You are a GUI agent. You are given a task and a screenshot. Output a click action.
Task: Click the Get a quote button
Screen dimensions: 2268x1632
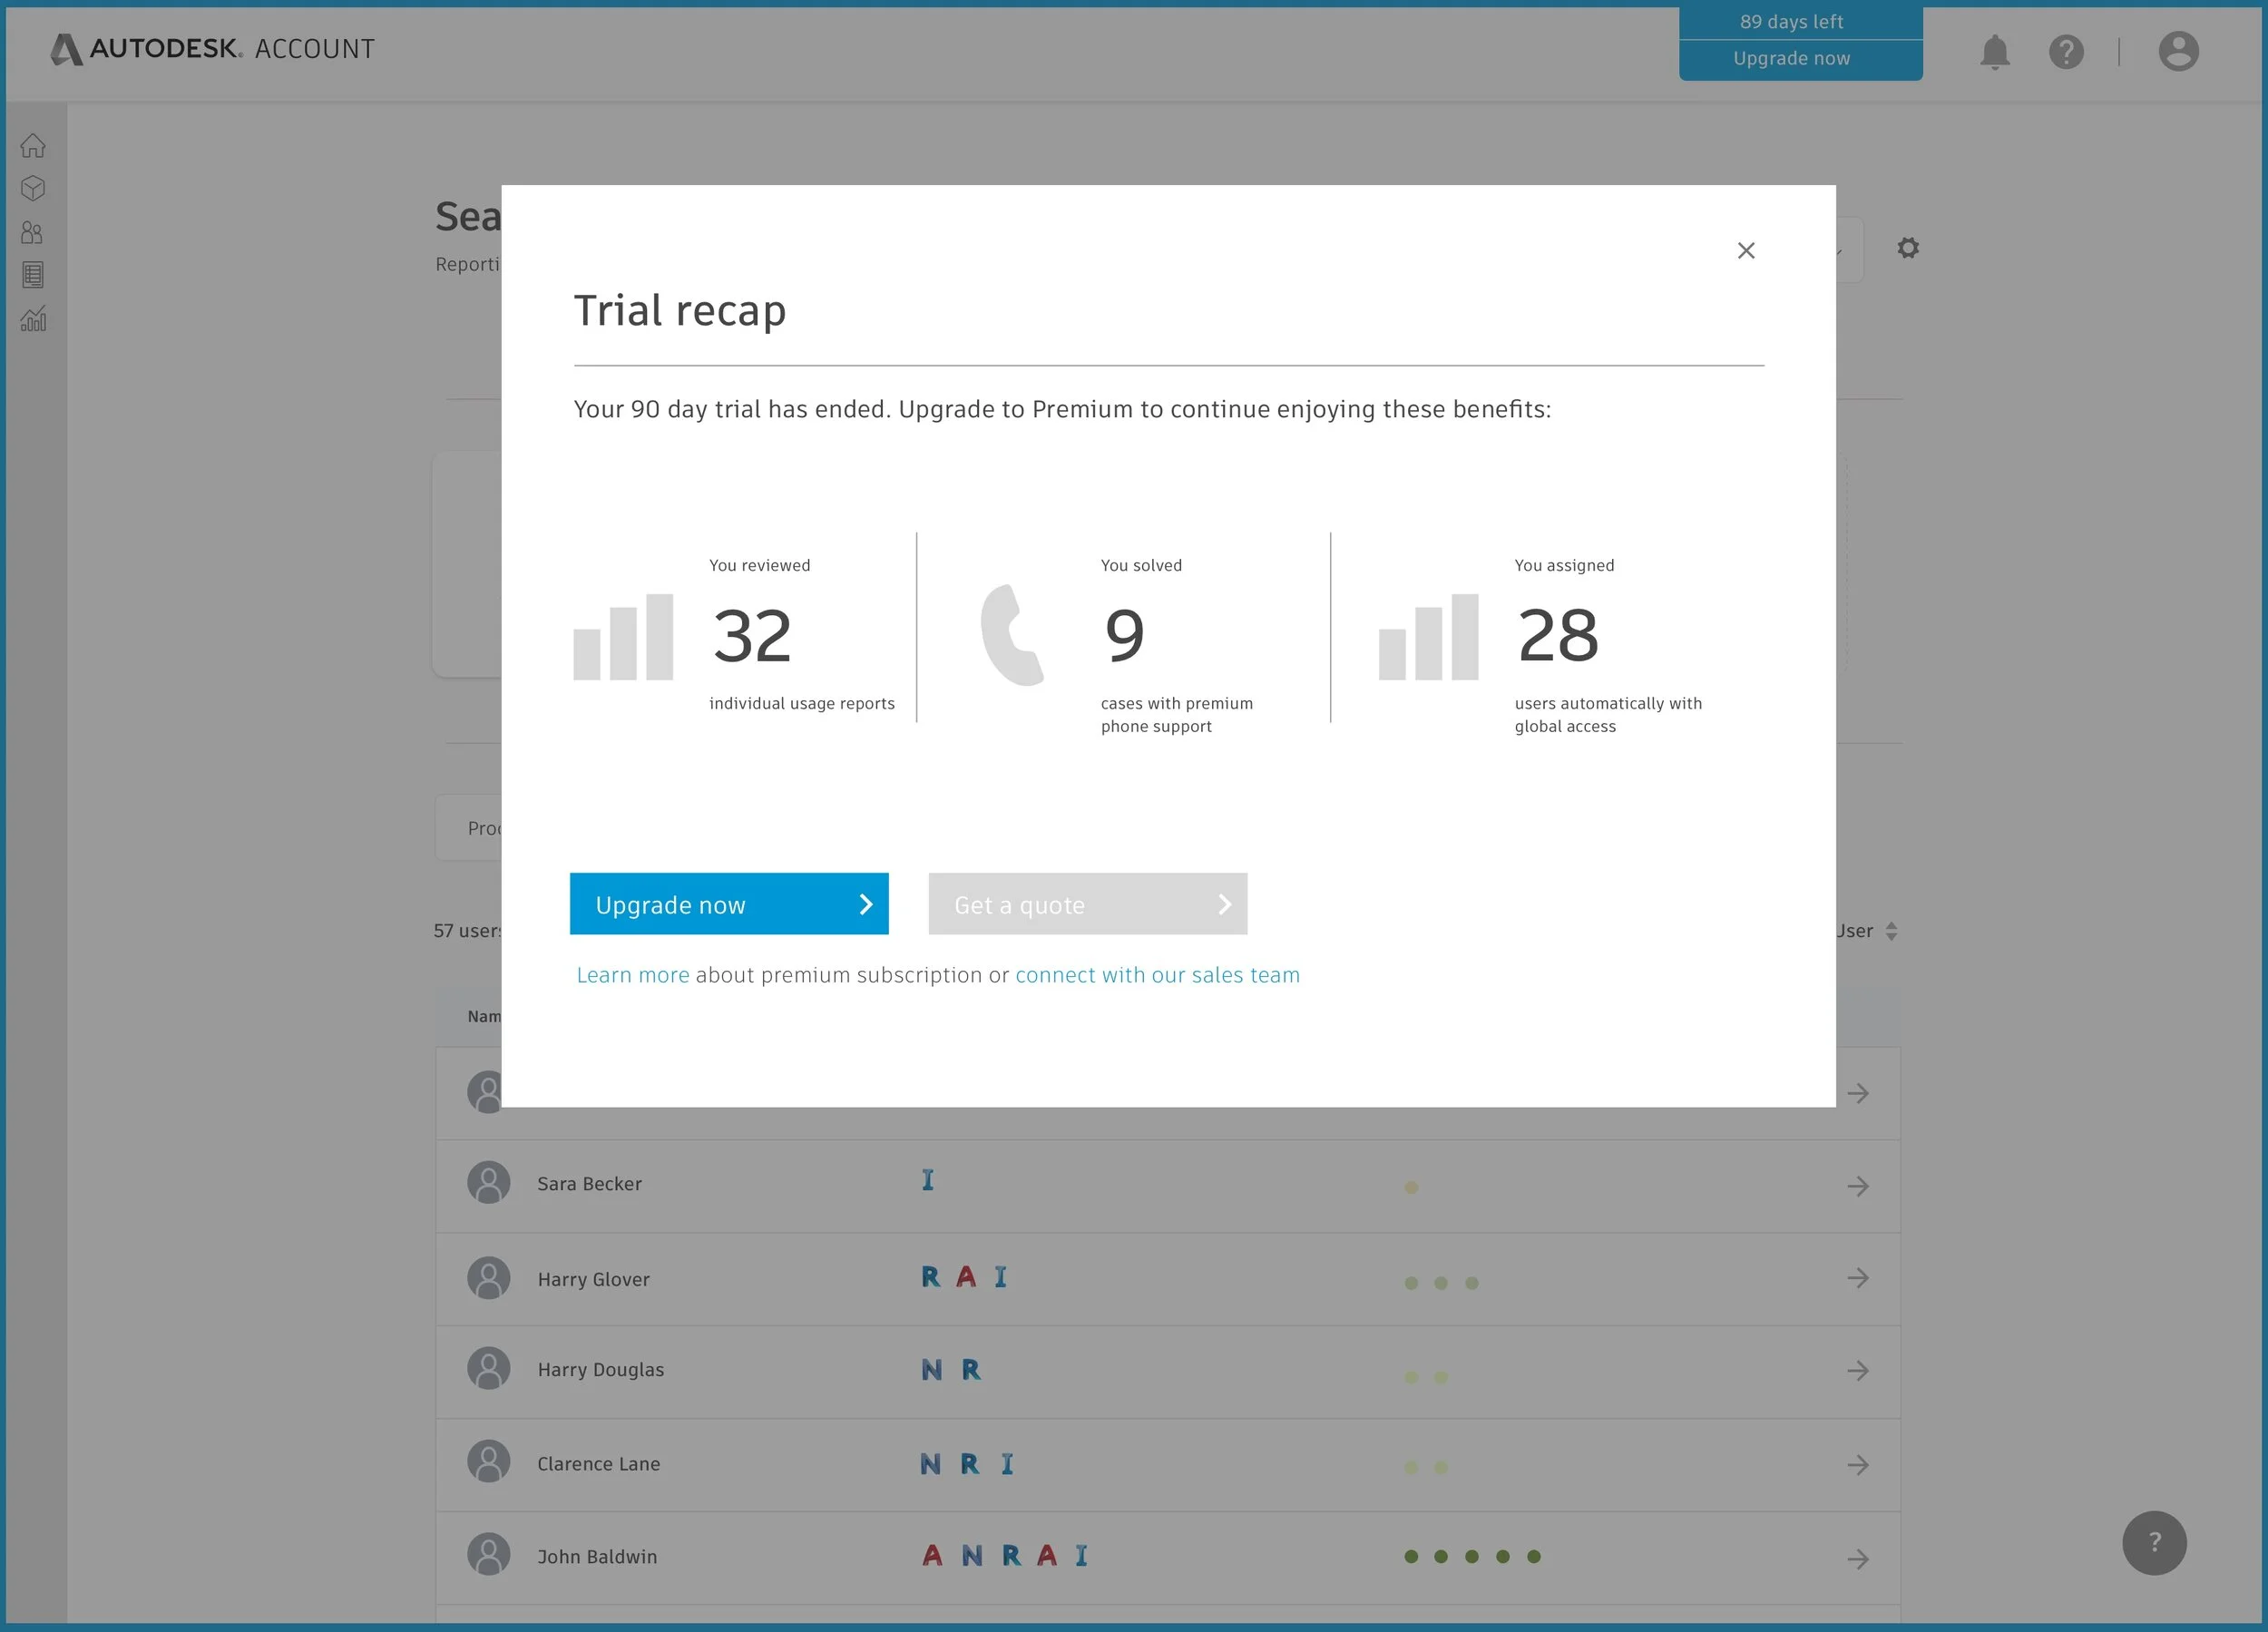pos(1087,904)
